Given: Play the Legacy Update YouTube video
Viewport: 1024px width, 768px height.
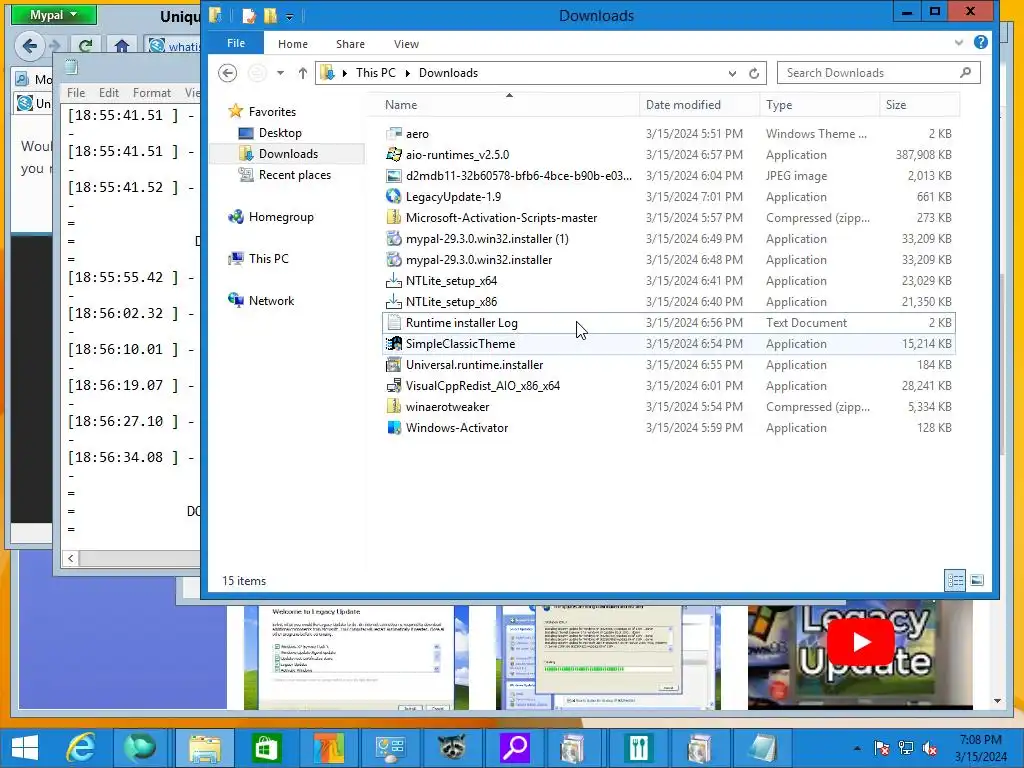Looking at the screenshot, I should 860,643.
